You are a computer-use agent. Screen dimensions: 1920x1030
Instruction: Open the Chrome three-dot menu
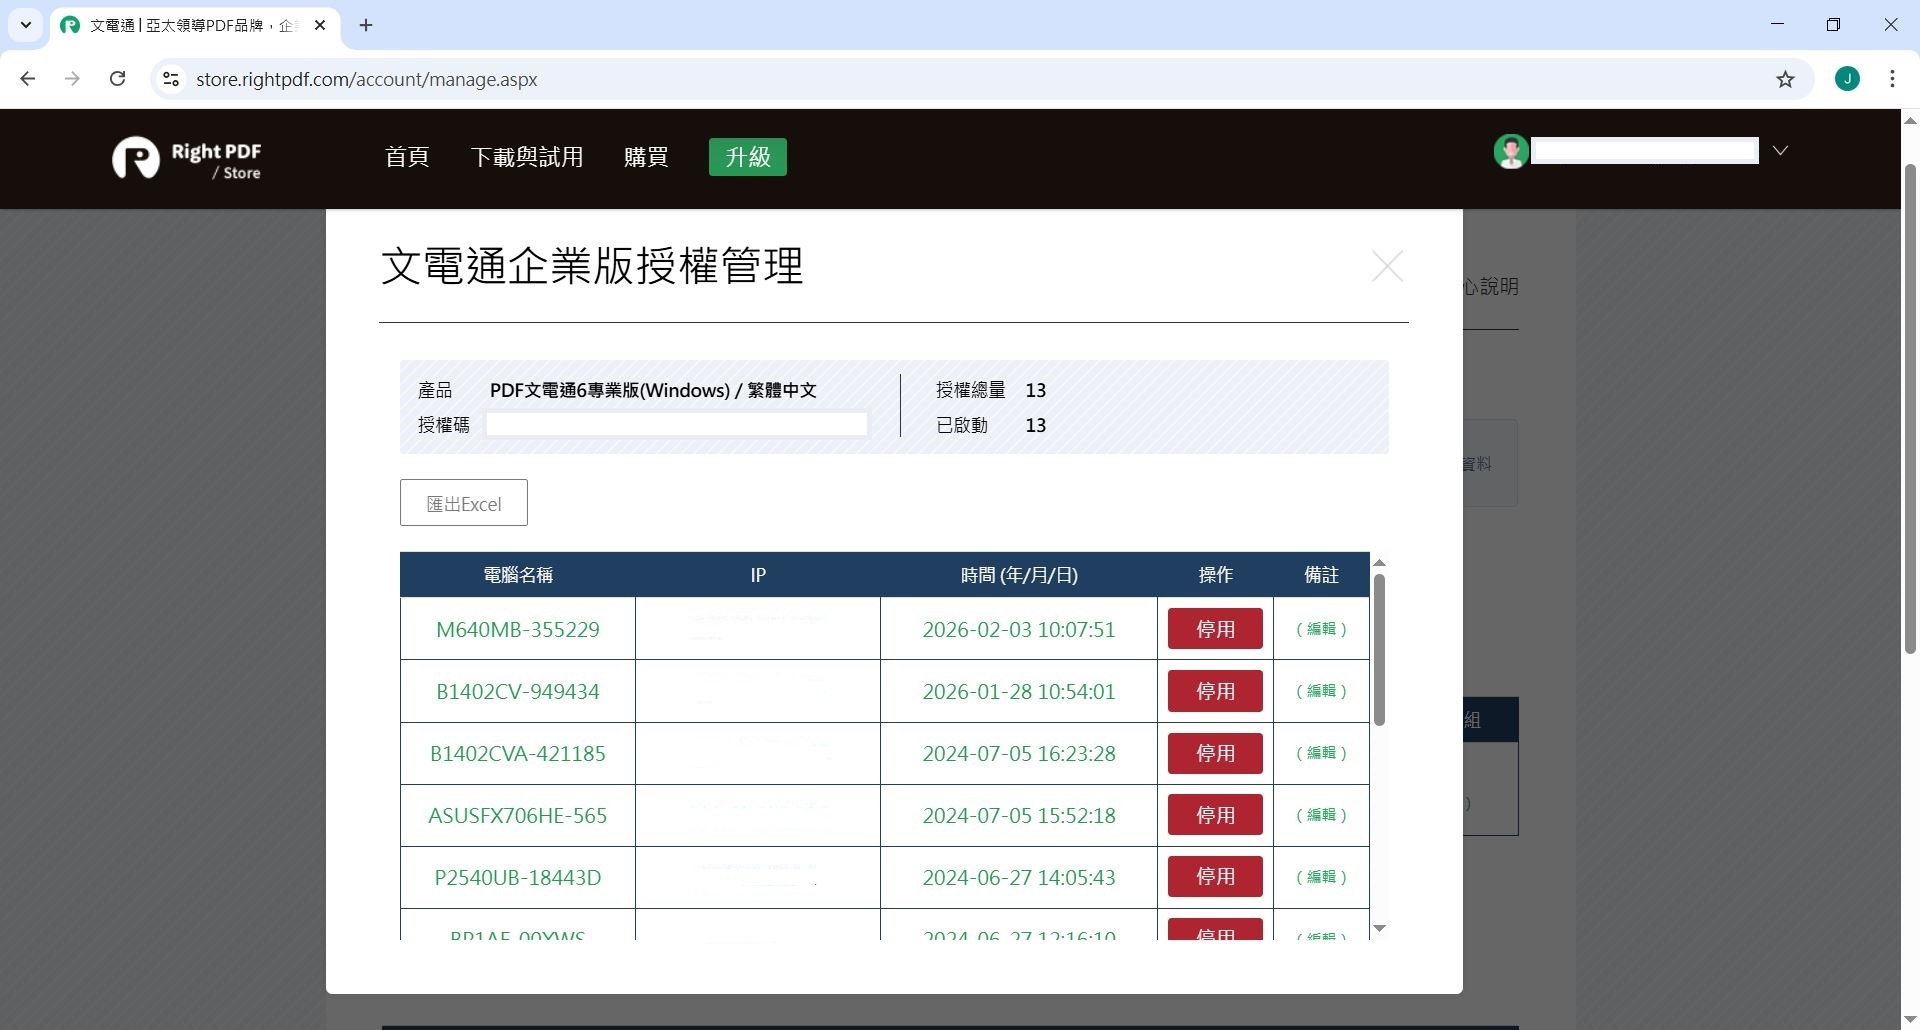point(1893,79)
